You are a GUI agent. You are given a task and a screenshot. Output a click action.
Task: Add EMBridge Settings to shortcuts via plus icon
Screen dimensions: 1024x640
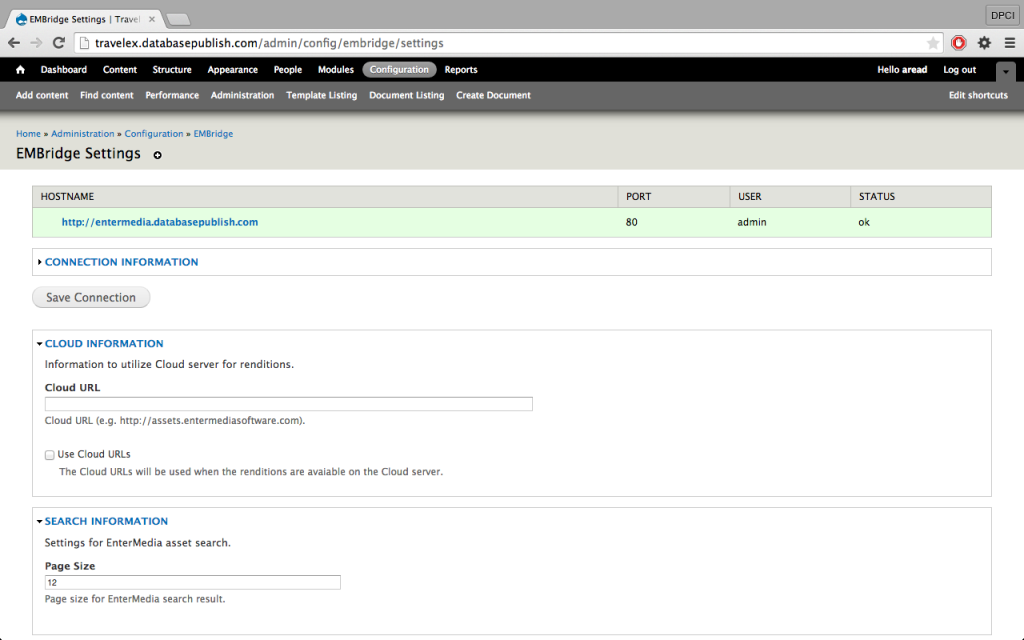pos(157,155)
